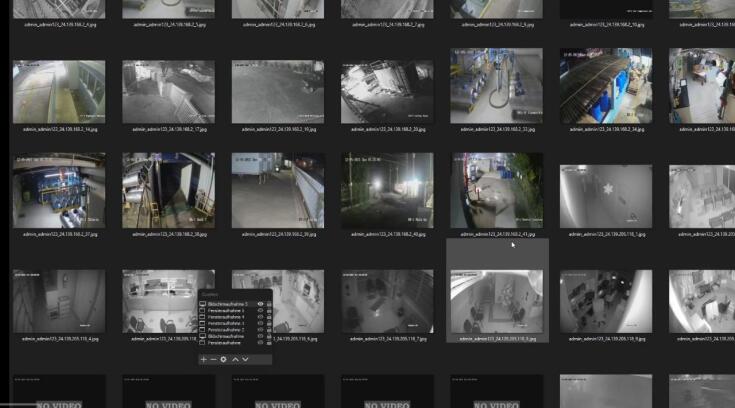Select thumbnail of file ending 205.118_7.jpg
The image size is (735, 408).
point(387,301)
